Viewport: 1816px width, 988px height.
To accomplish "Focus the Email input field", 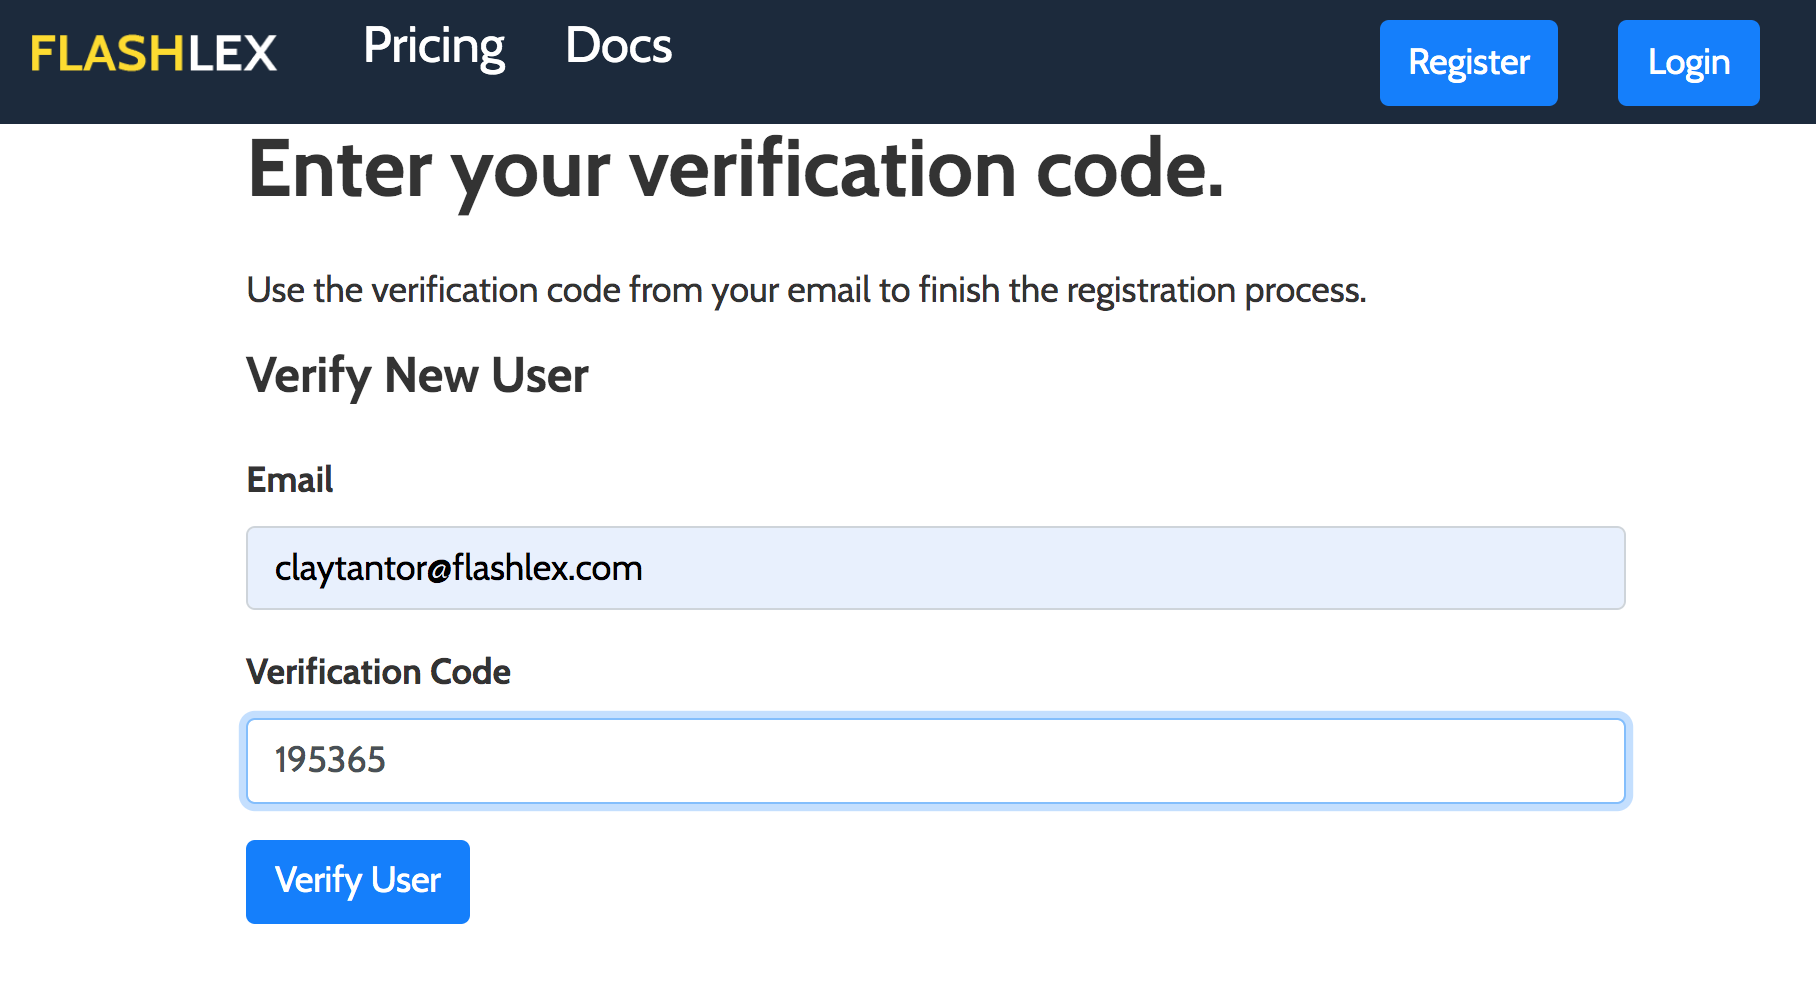I will 935,568.
